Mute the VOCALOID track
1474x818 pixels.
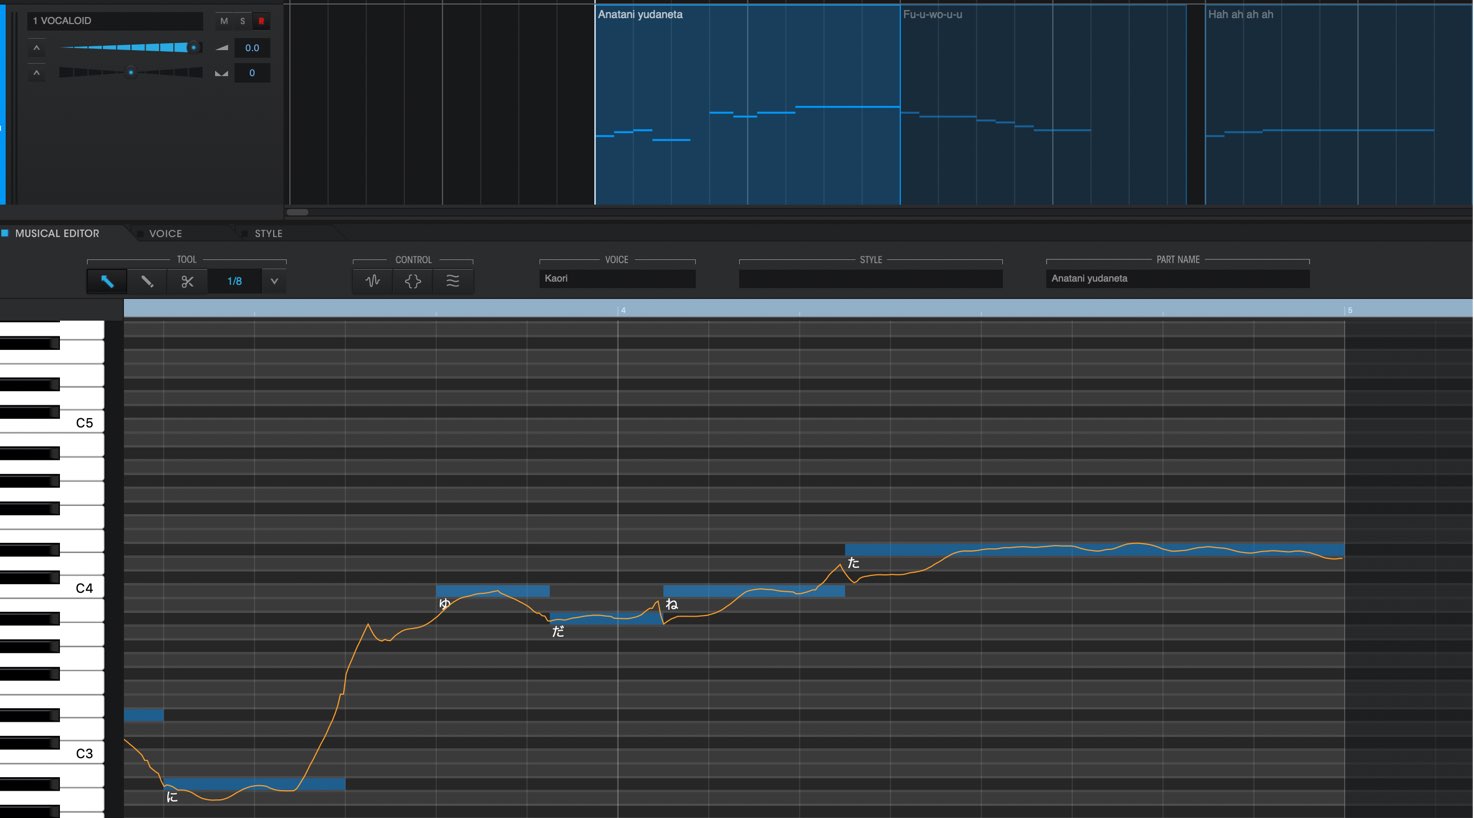coord(224,21)
